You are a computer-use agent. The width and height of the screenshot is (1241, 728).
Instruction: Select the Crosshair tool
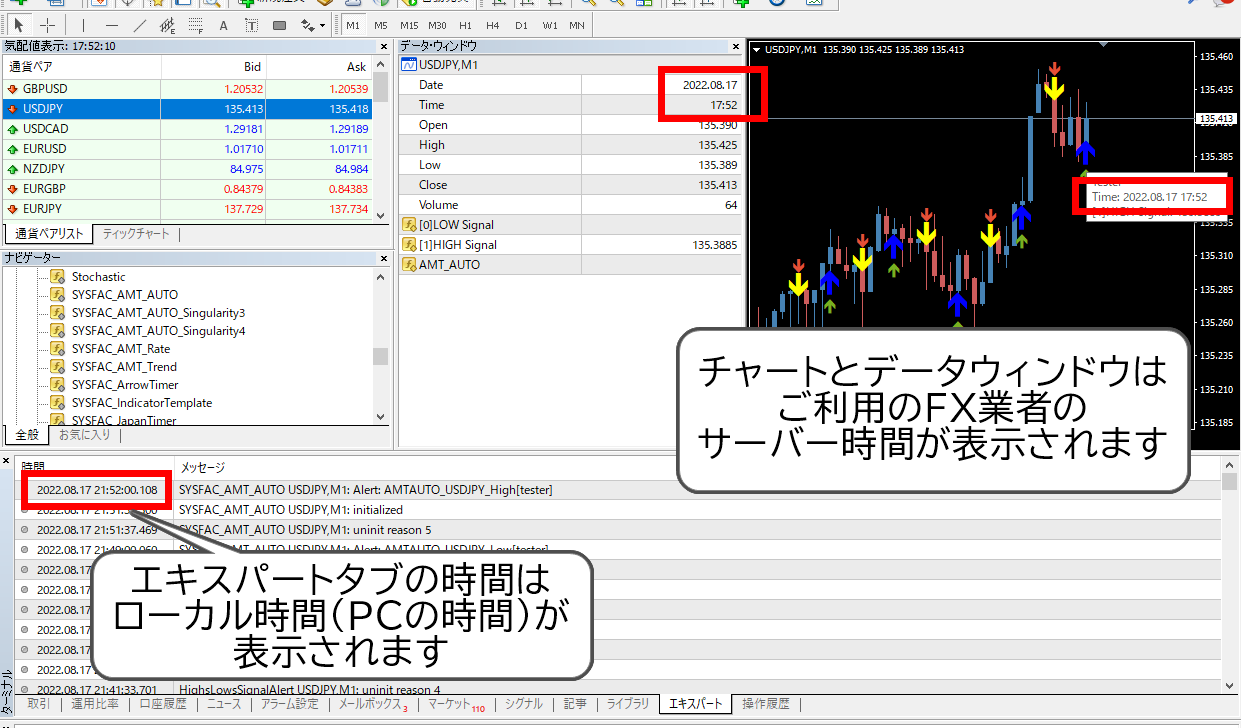(x=47, y=25)
